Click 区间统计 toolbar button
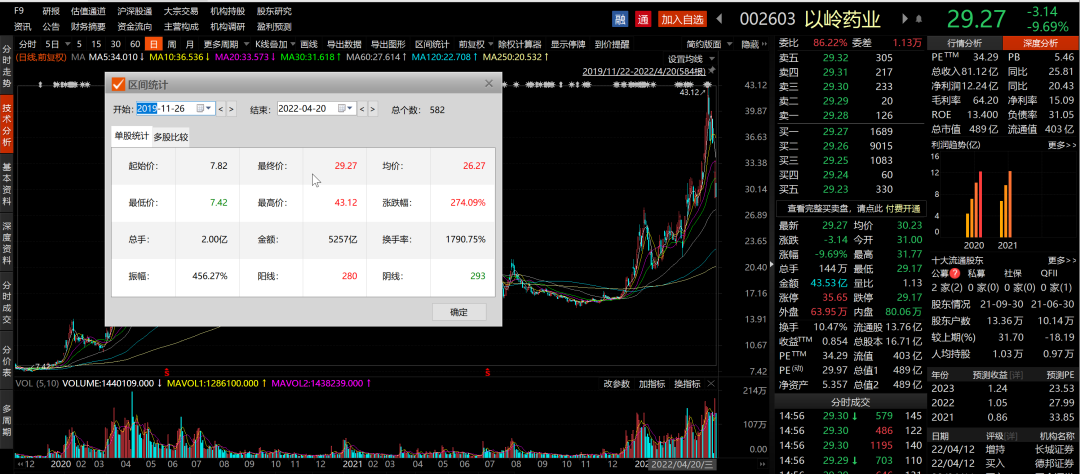The height and width of the screenshot is (474, 1080). [432, 44]
